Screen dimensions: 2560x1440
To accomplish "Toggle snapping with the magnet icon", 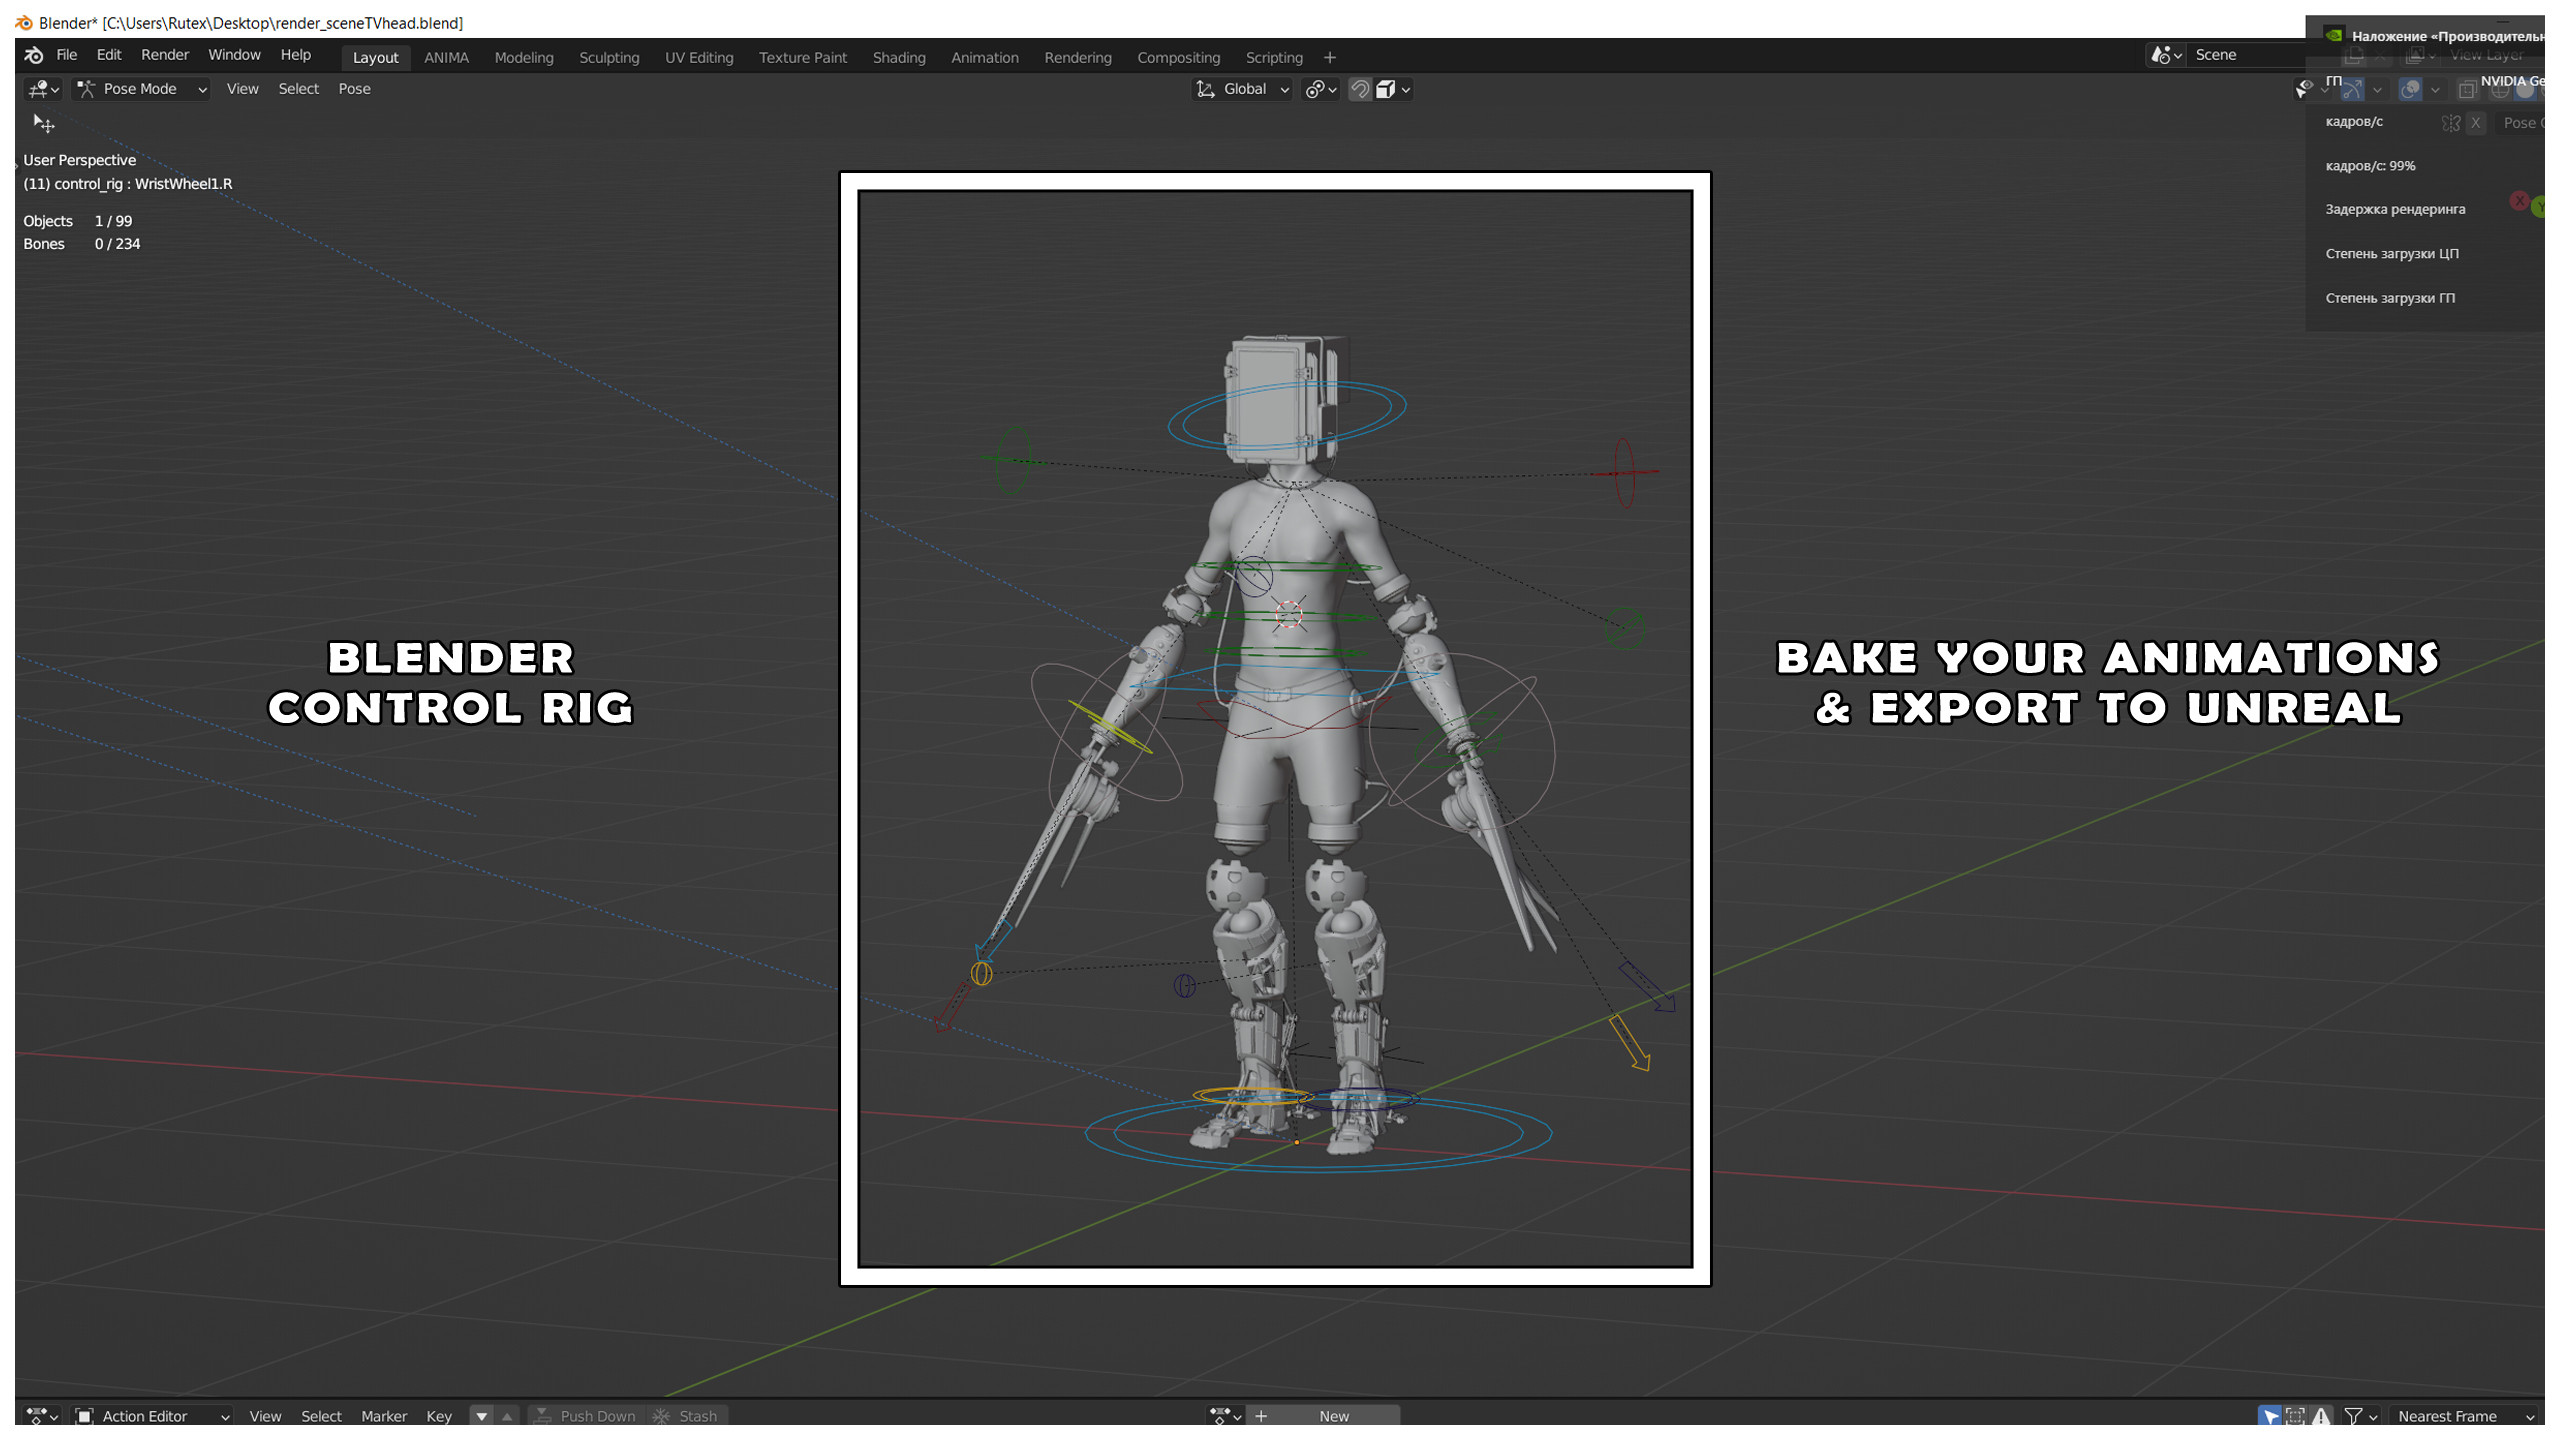I will 1360,89.
